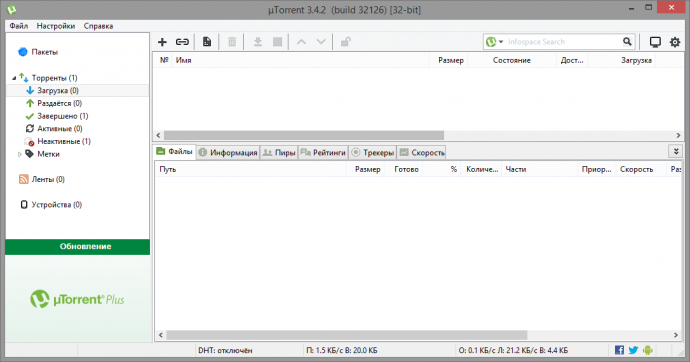Screen dimensions: 690x362
Task: Click the Twitter icon in status bar
Action: pyautogui.click(x=633, y=350)
